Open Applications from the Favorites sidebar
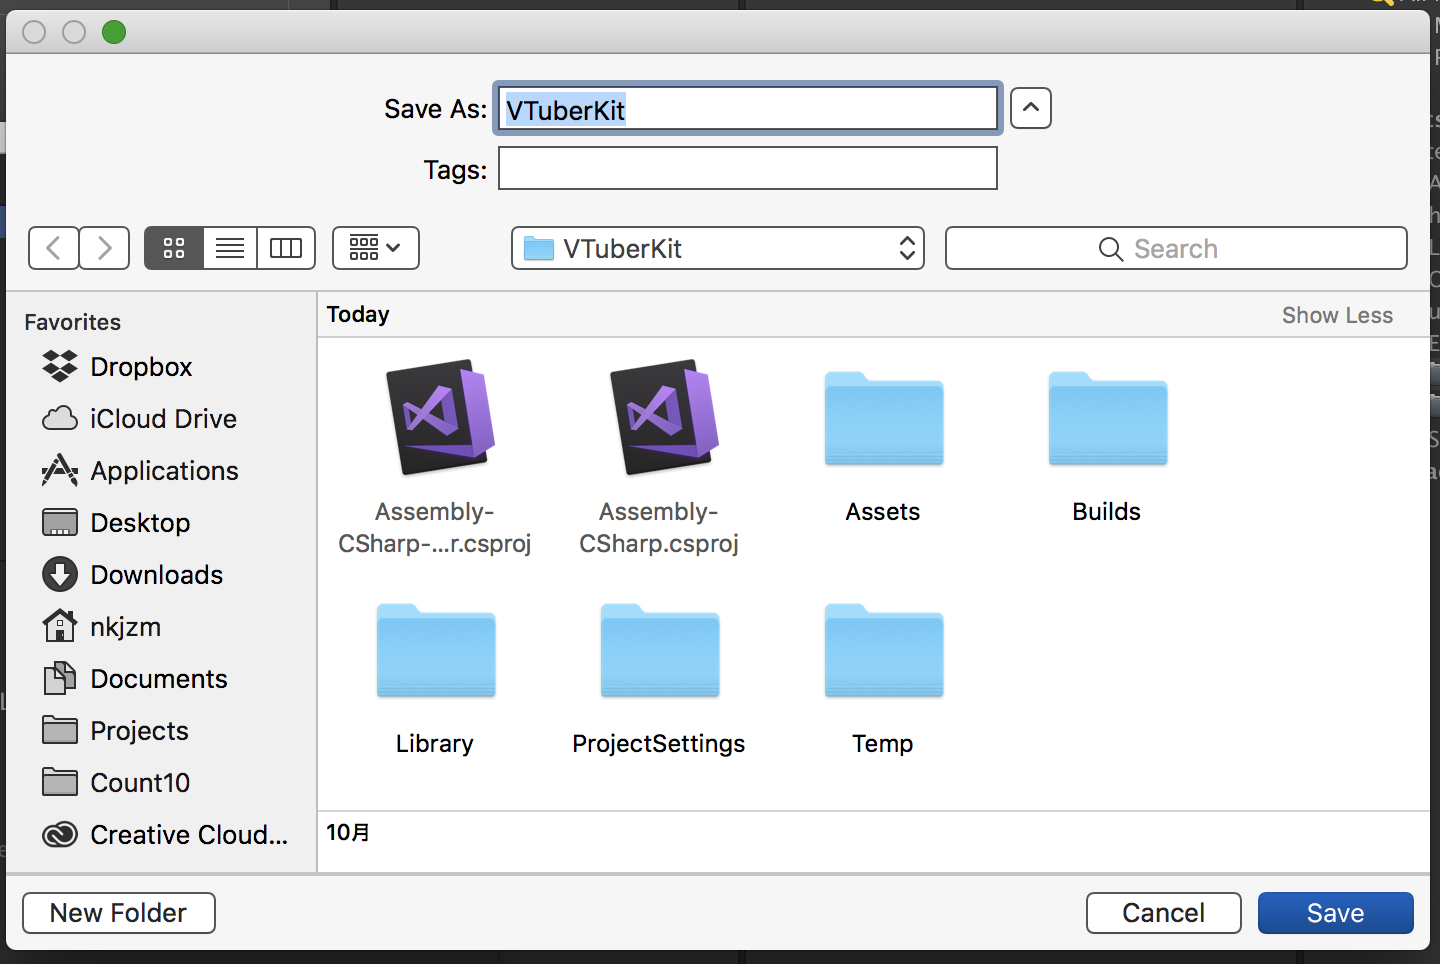 pyautogui.click(x=140, y=471)
